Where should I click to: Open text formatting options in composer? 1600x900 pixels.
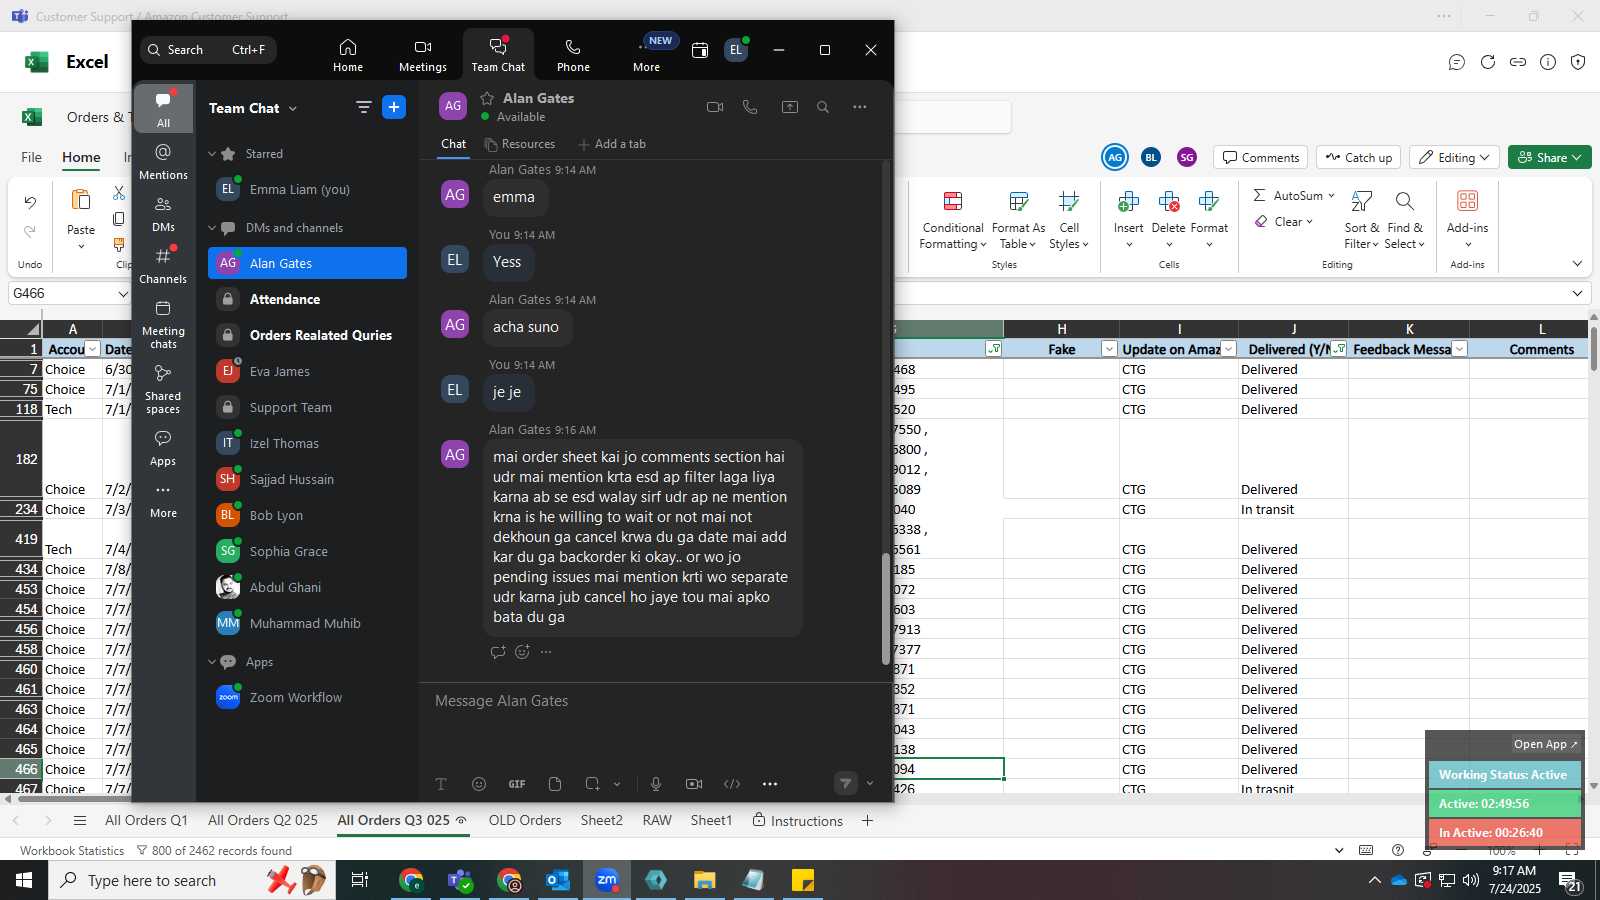441,784
